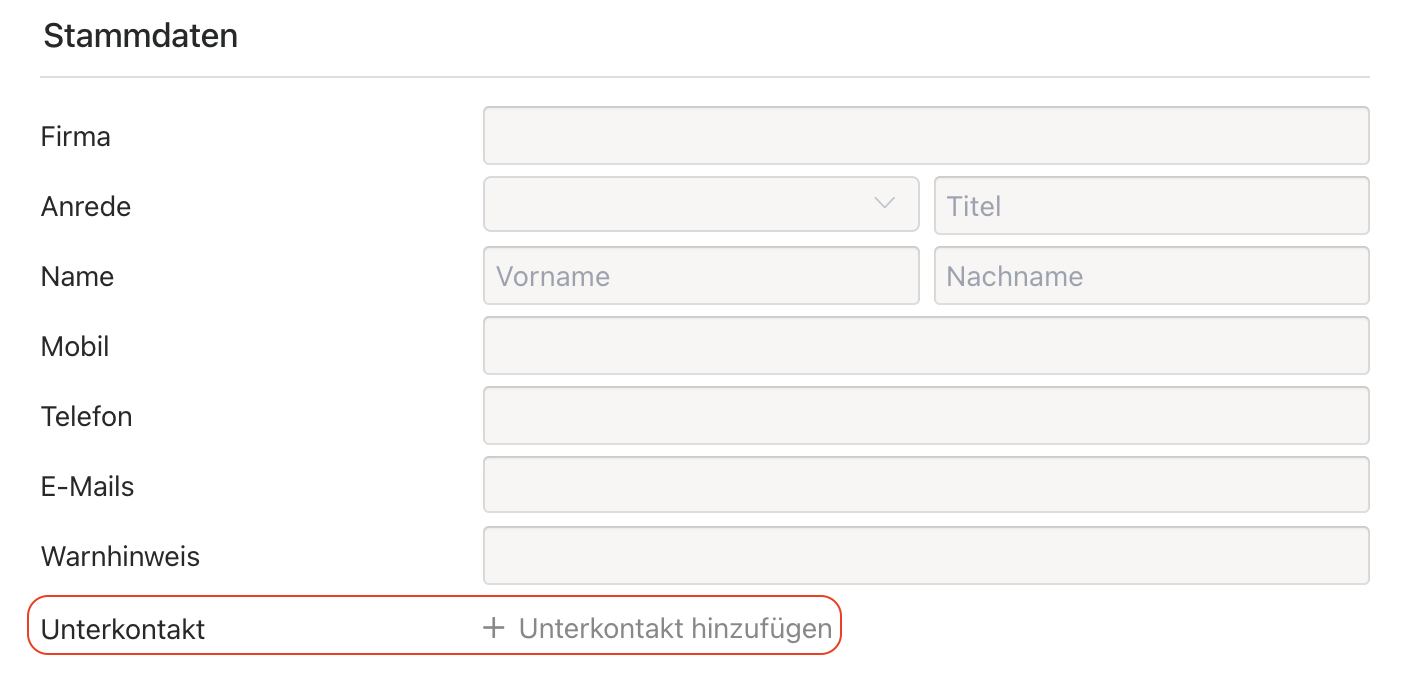Click the plus icon beside Unterkontakt hinzufügen

(493, 628)
